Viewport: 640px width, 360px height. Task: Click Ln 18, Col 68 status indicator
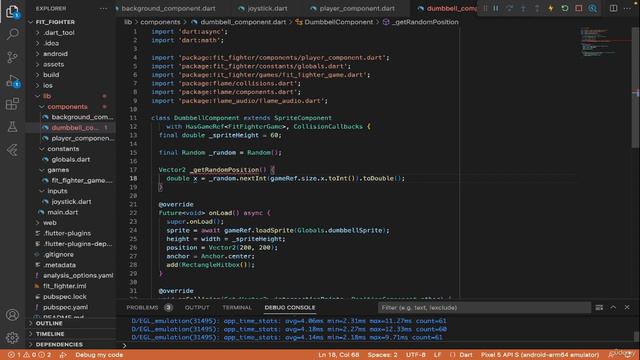coord(339,355)
